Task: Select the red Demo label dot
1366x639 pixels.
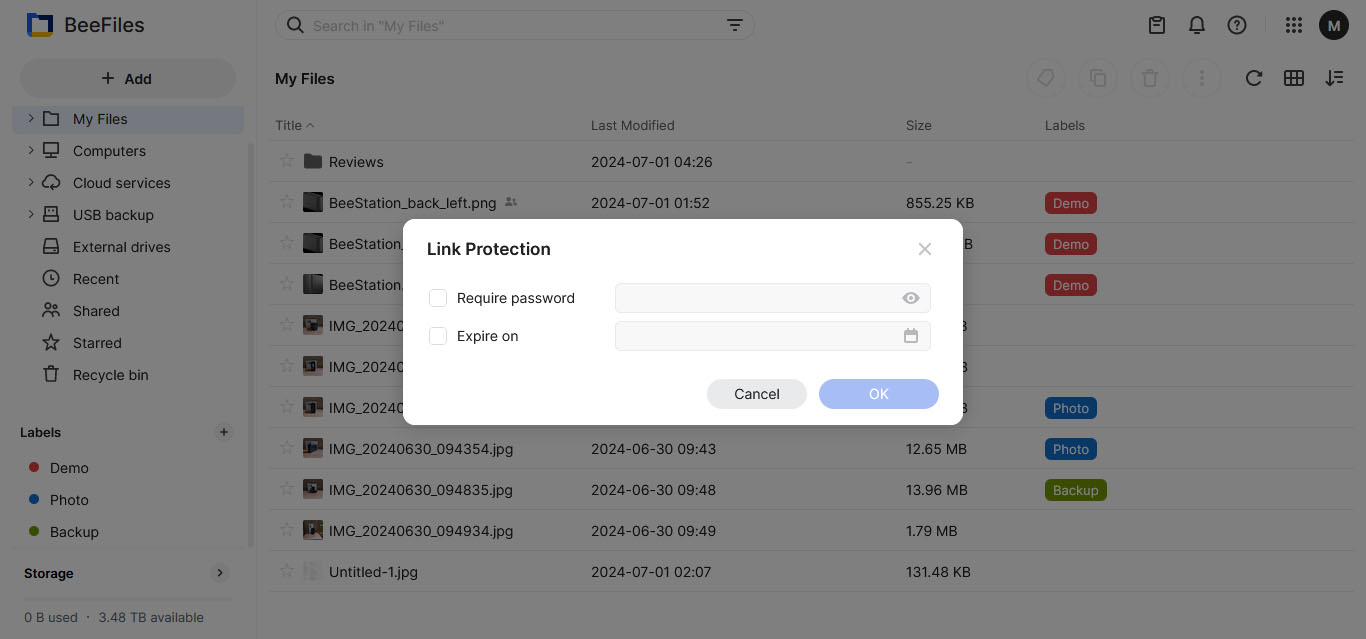Action: point(34,468)
